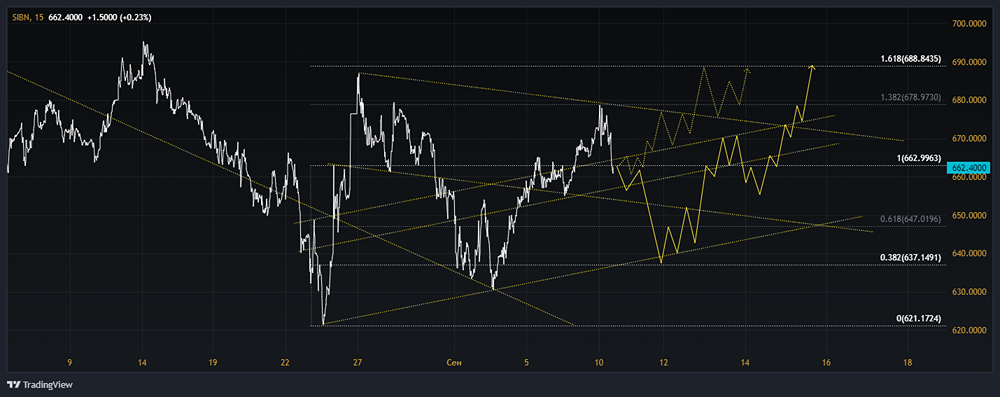Click the month label Сен on time axis
Viewport: 1000px width, 397px height.
pos(454,363)
